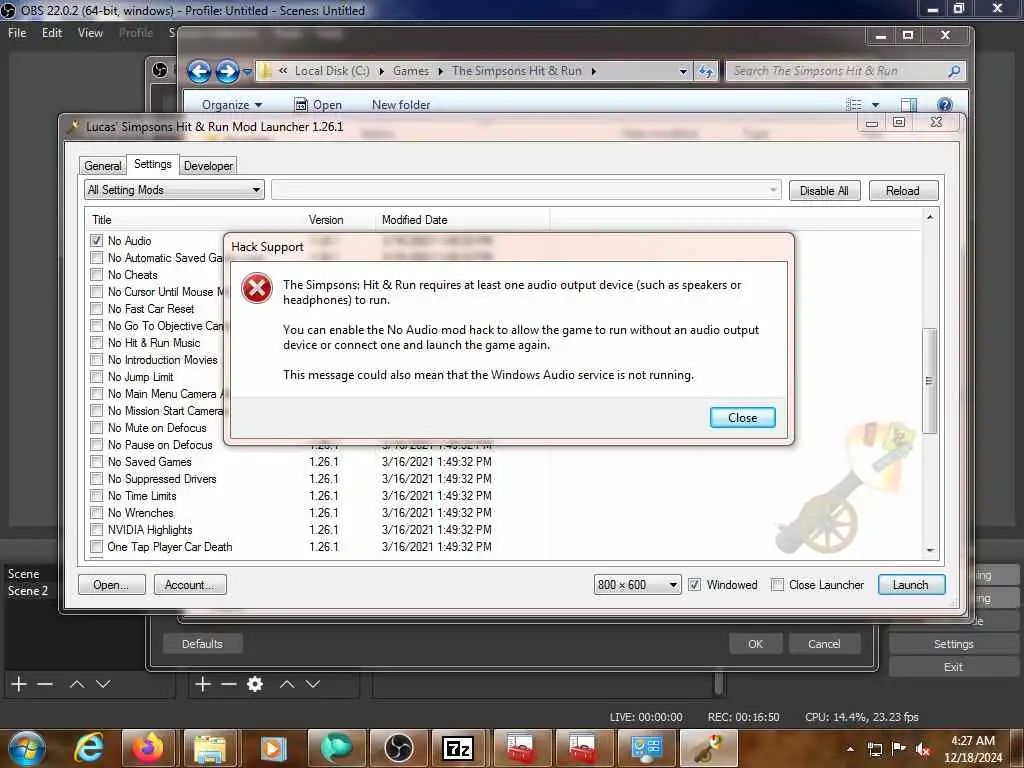Open Explorer help question mark icon
The image size is (1024, 768).
pos(944,104)
